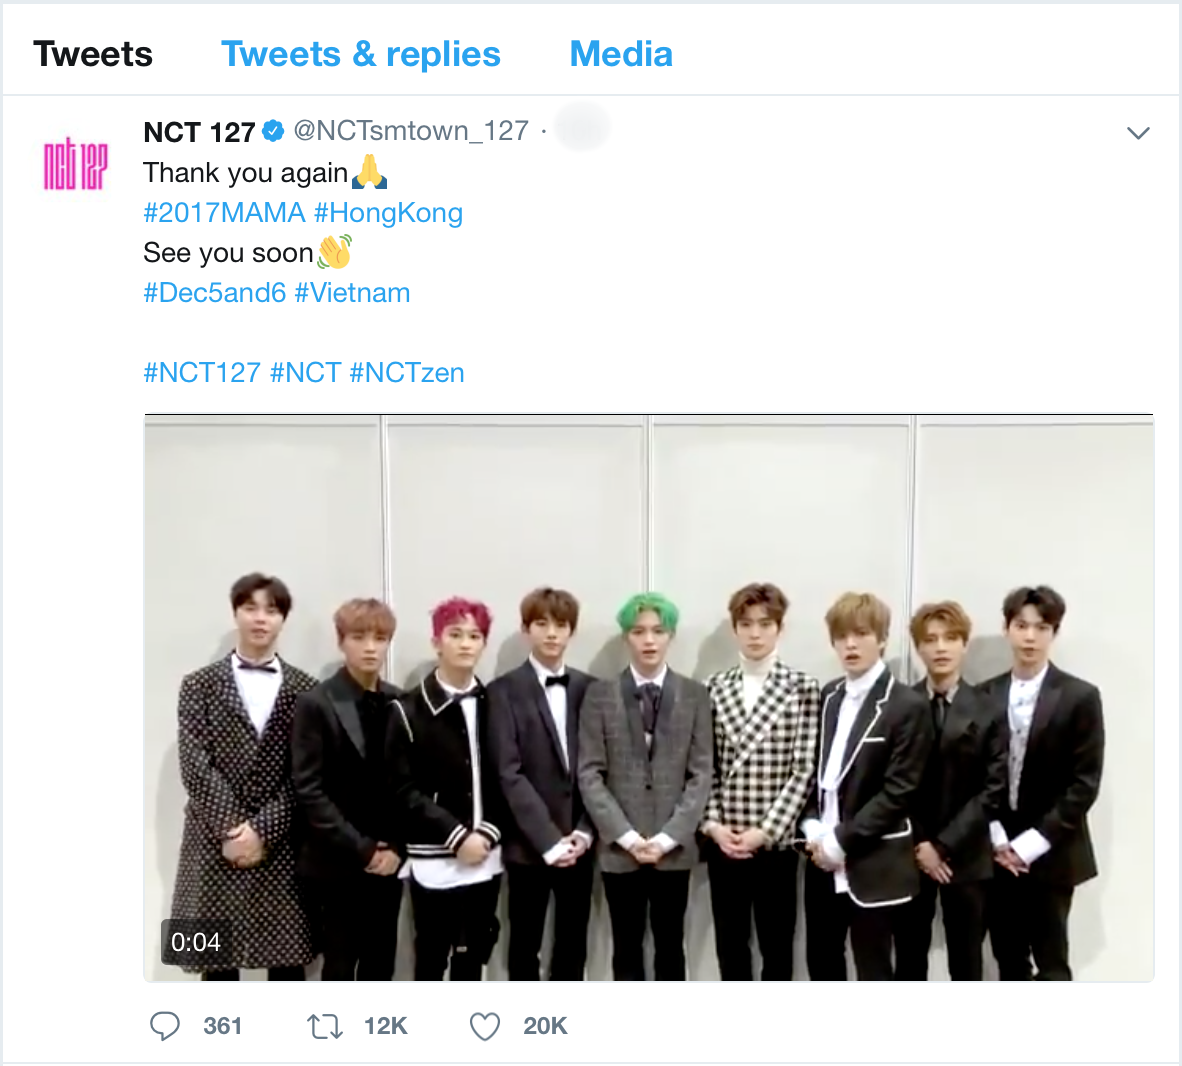Click the NCT 127 profile avatar
Viewport: 1182px width, 1066px height.
(75, 164)
